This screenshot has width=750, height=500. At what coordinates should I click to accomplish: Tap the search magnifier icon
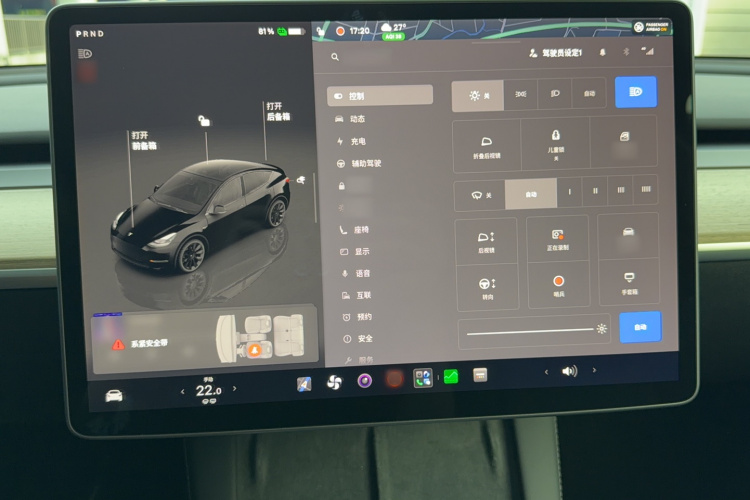click(x=335, y=57)
